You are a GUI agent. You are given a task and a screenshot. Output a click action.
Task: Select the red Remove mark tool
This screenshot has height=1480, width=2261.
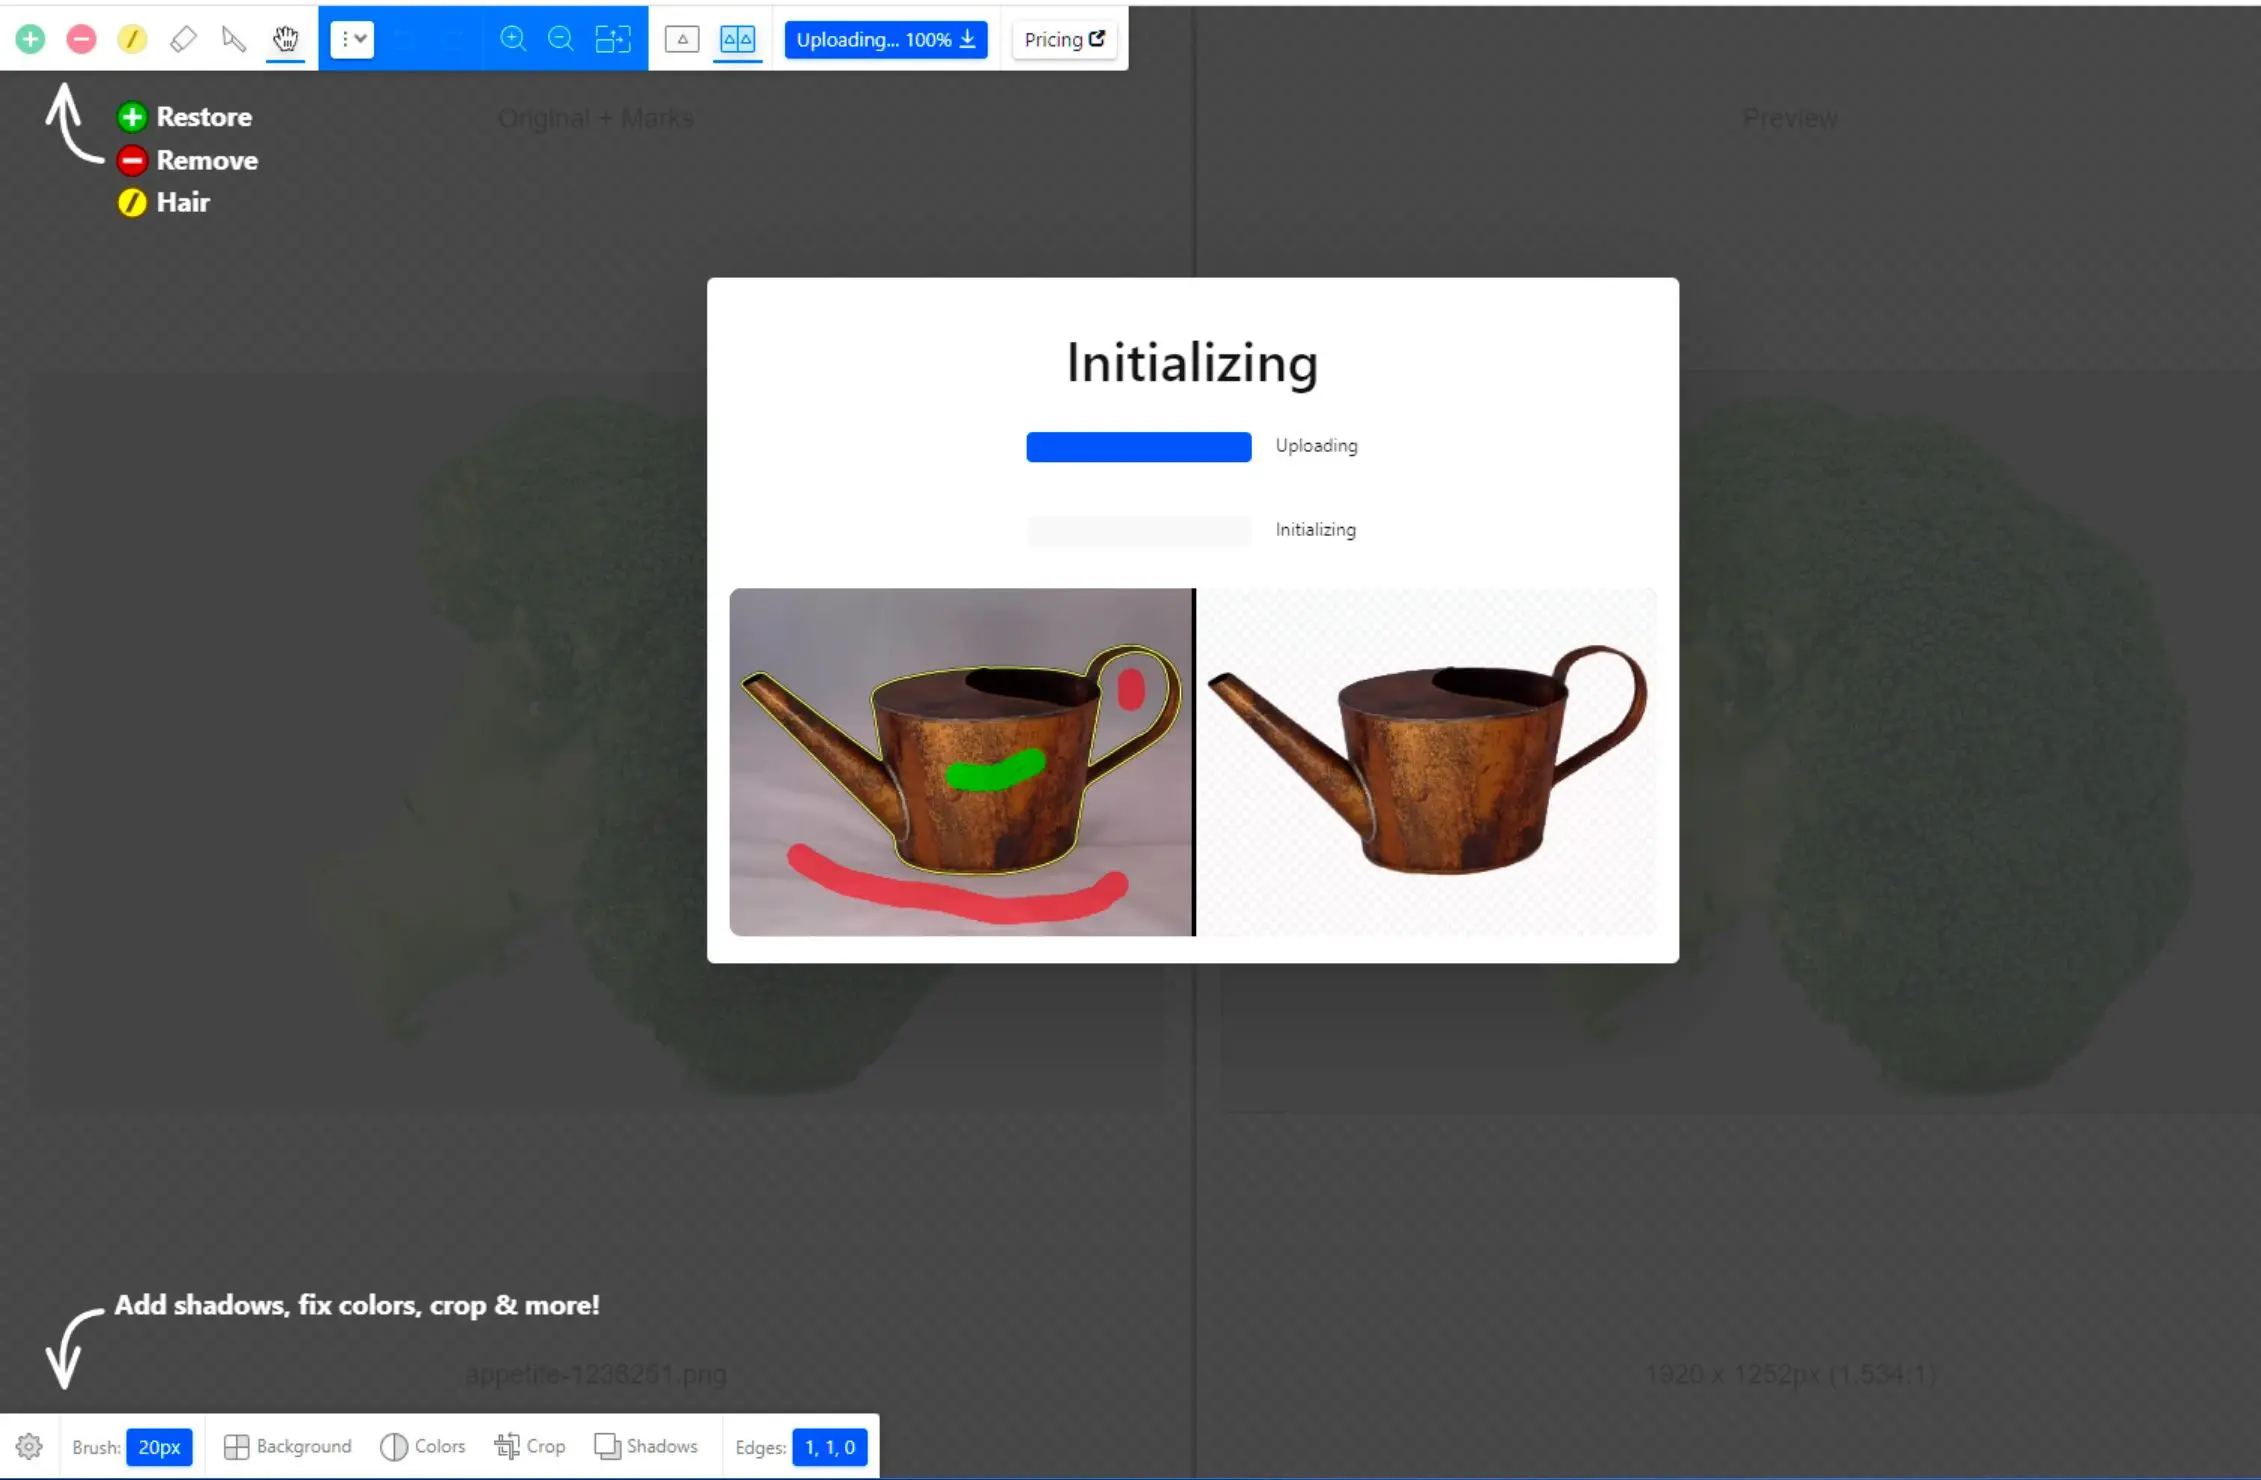pyautogui.click(x=81, y=39)
